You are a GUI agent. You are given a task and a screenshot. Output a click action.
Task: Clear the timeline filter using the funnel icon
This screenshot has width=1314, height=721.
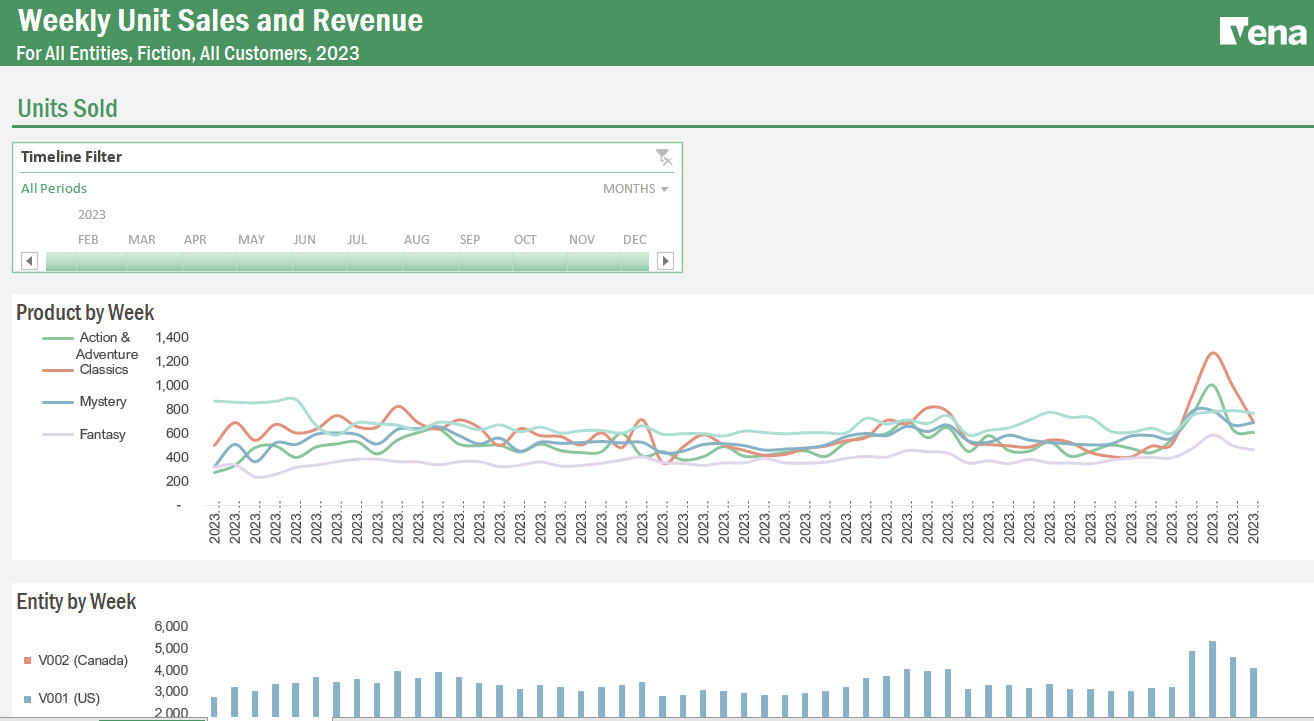[x=664, y=157]
